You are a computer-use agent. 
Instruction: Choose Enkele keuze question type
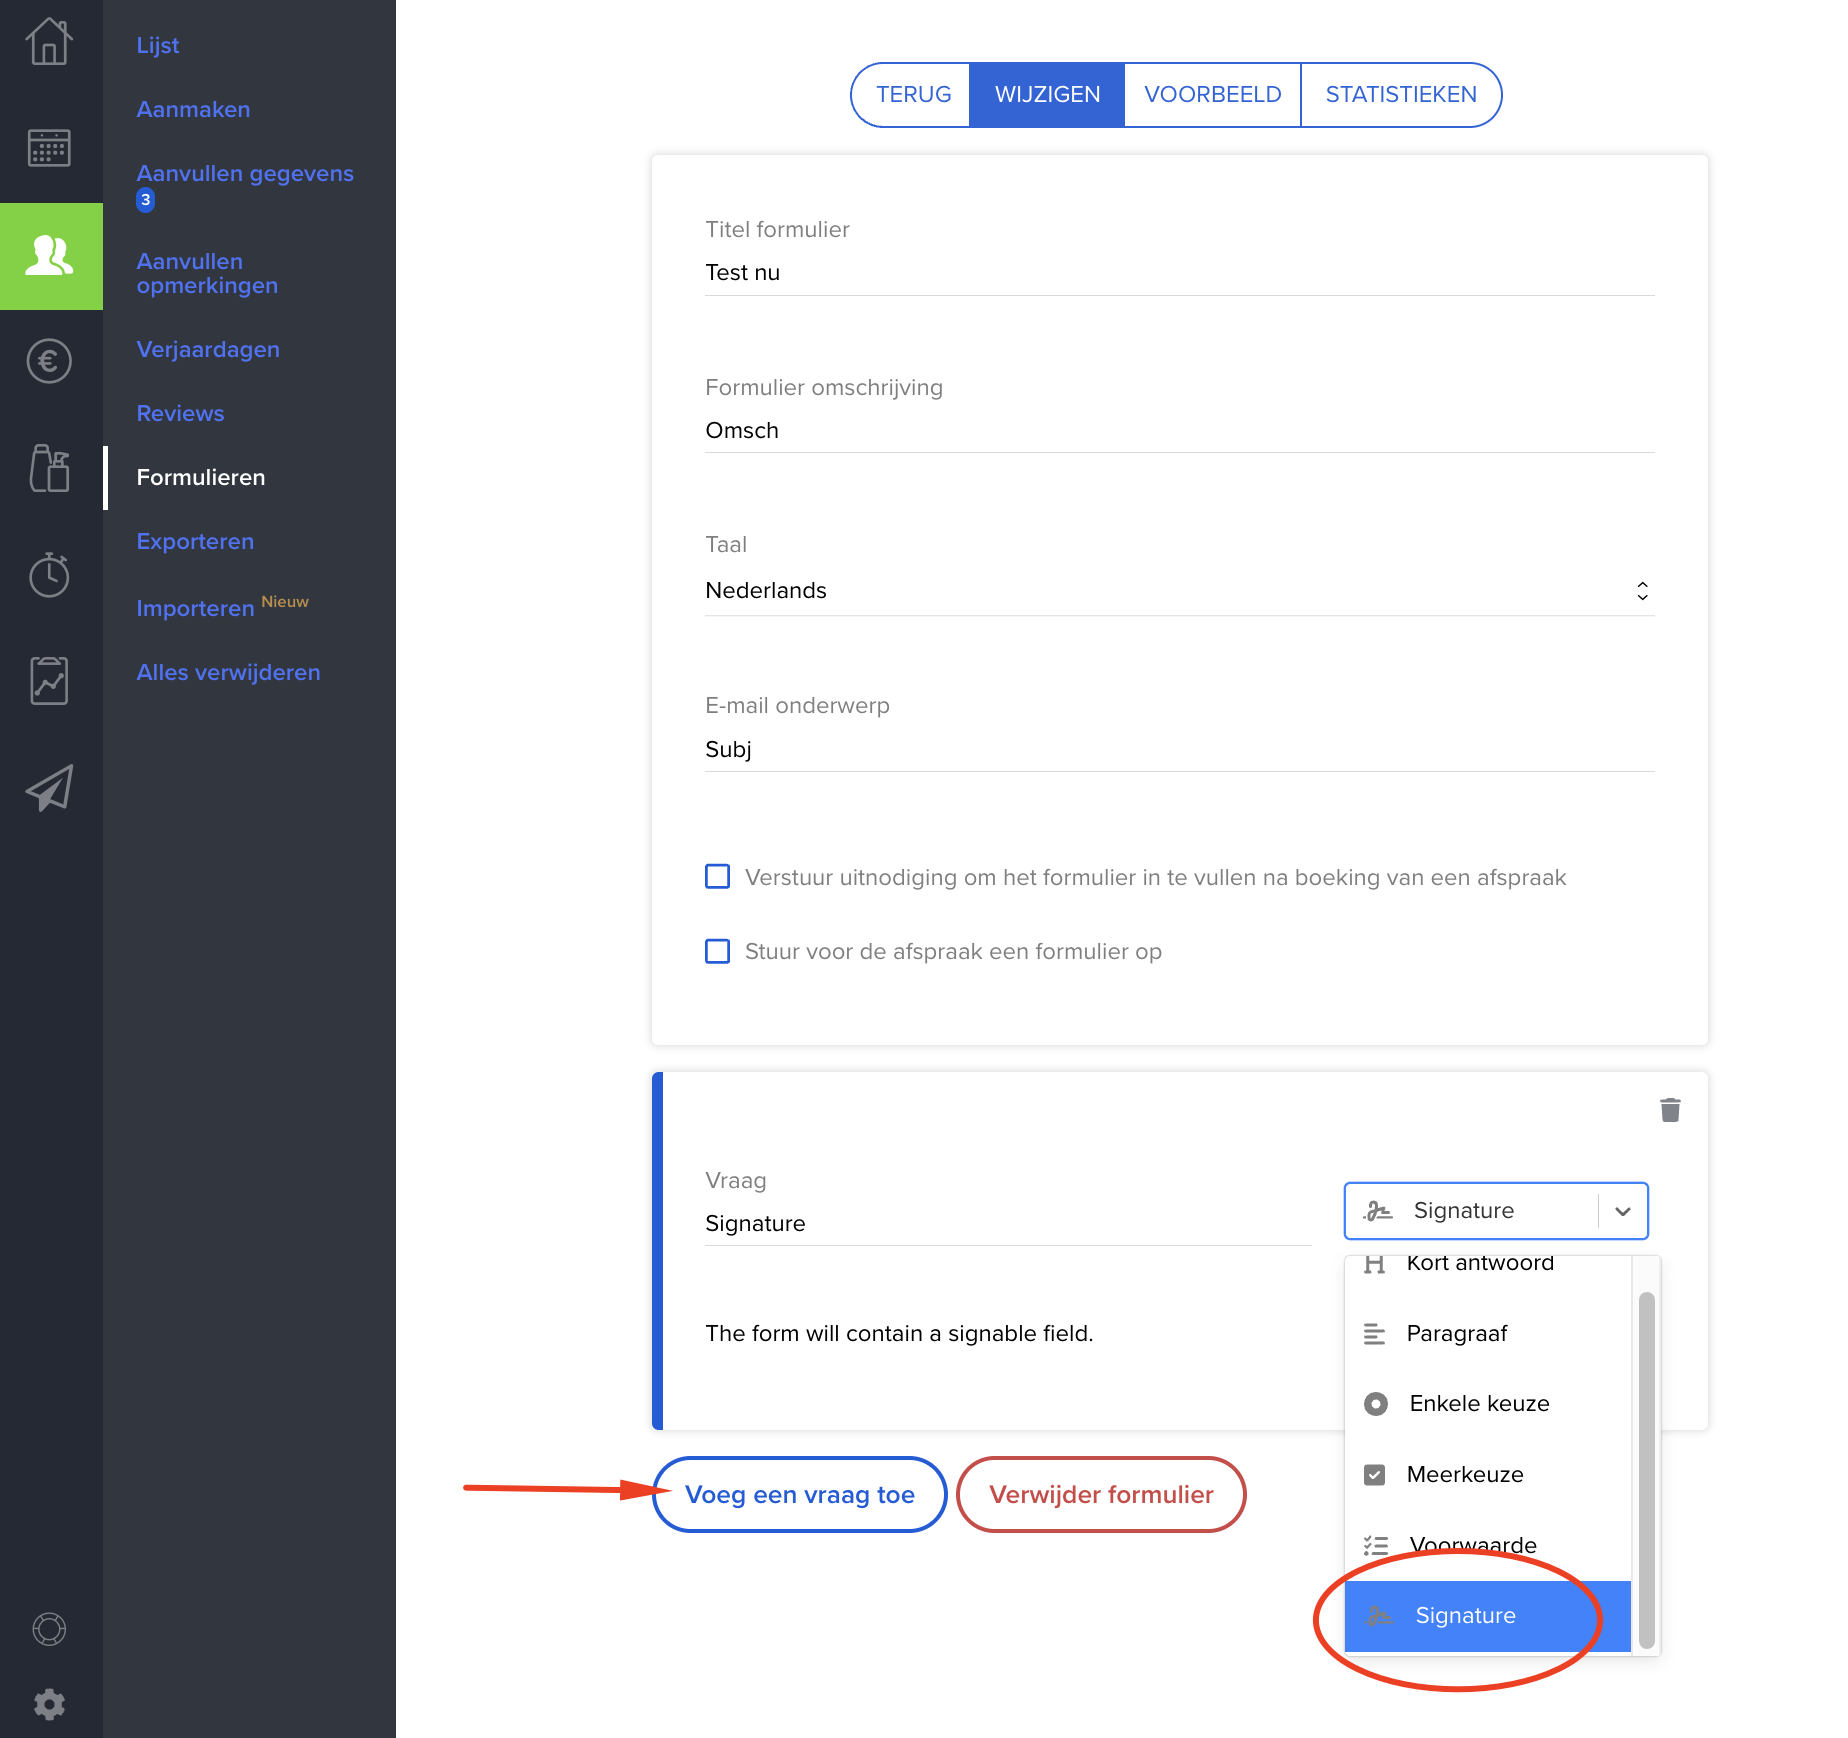tap(1488, 1404)
